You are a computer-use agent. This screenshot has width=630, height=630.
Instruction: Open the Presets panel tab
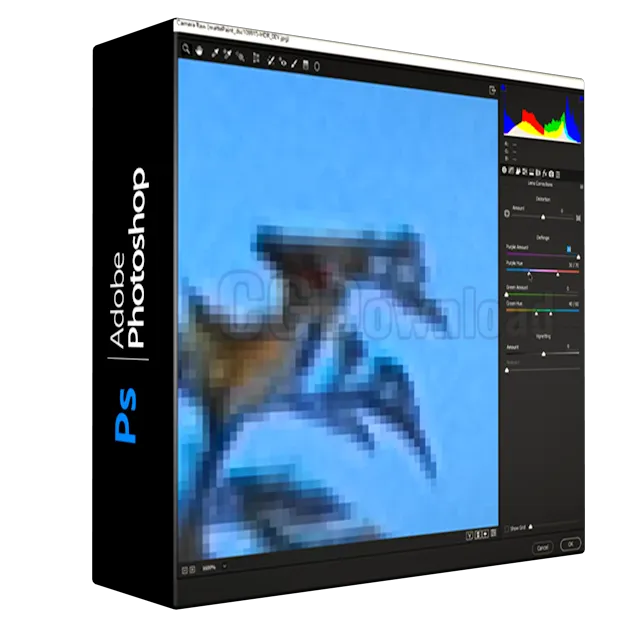tap(558, 174)
